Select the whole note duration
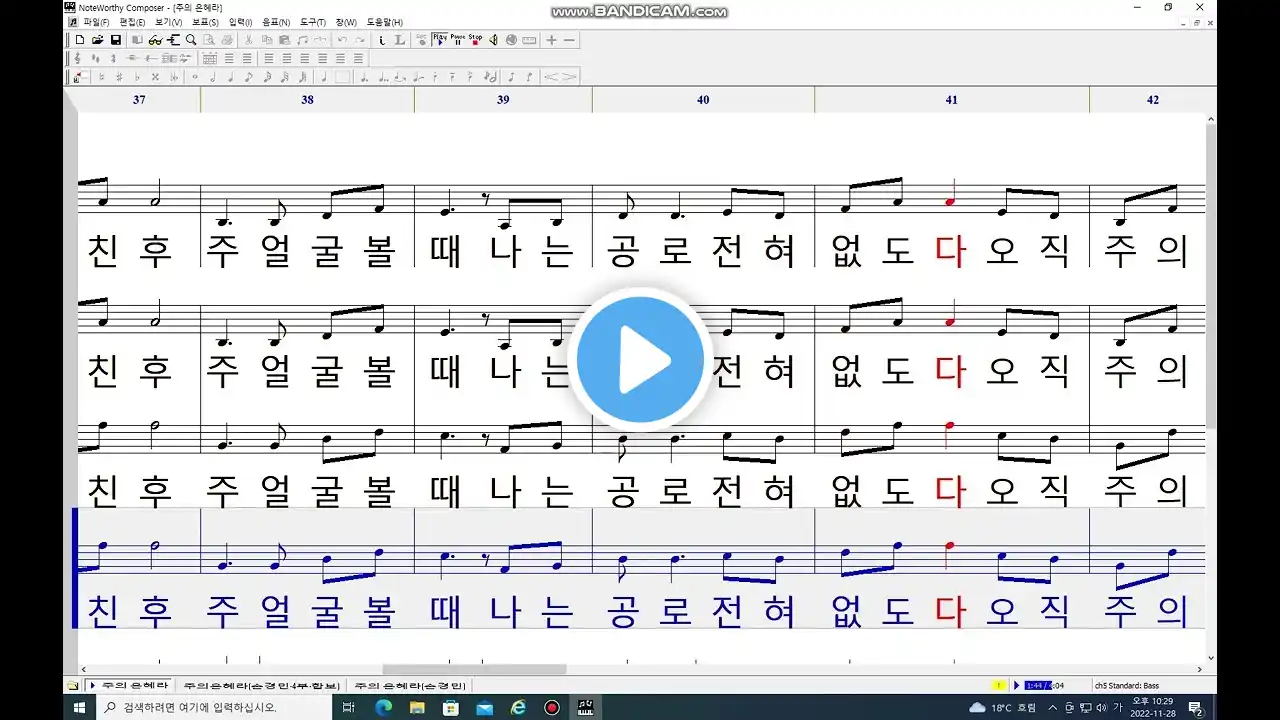This screenshot has width=1280, height=720. 195,77
